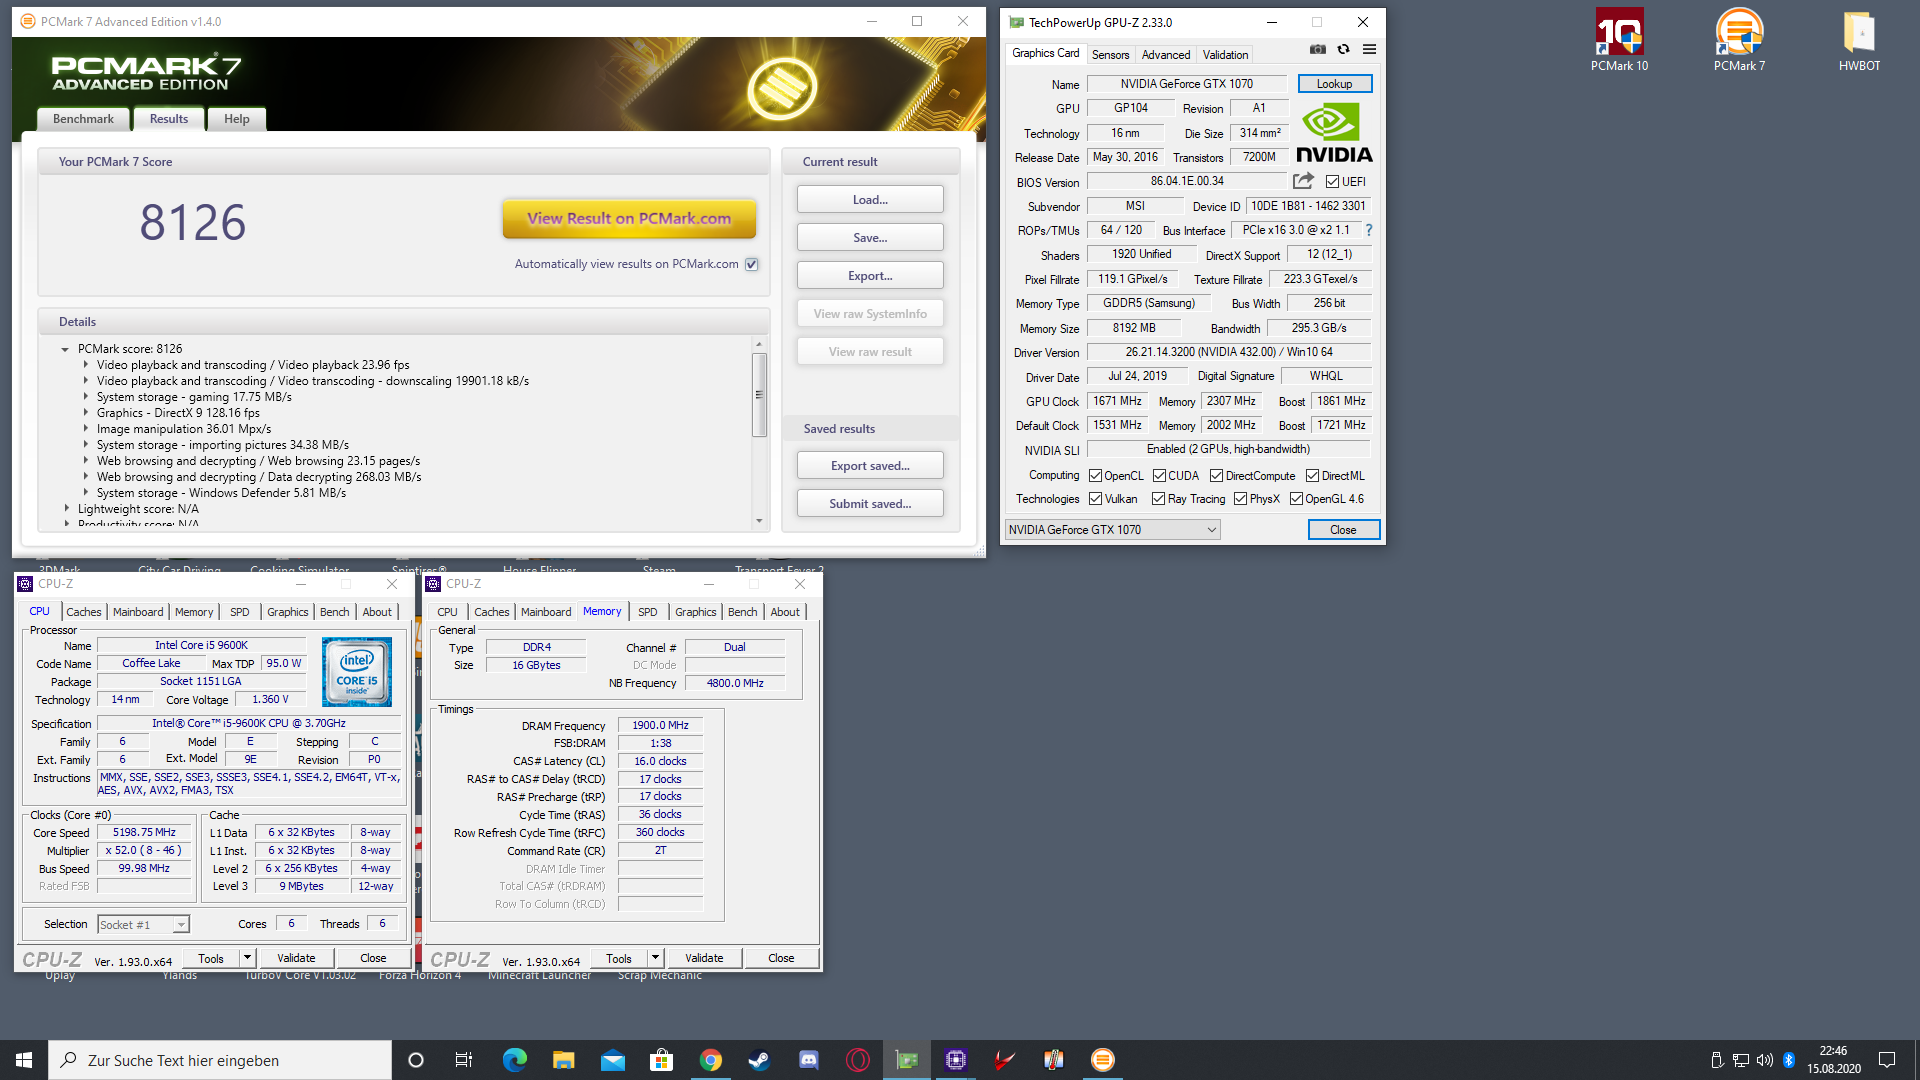Image resolution: width=1920 pixels, height=1080 pixels.
Task: Click the Load... button
Action: [870, 200]
